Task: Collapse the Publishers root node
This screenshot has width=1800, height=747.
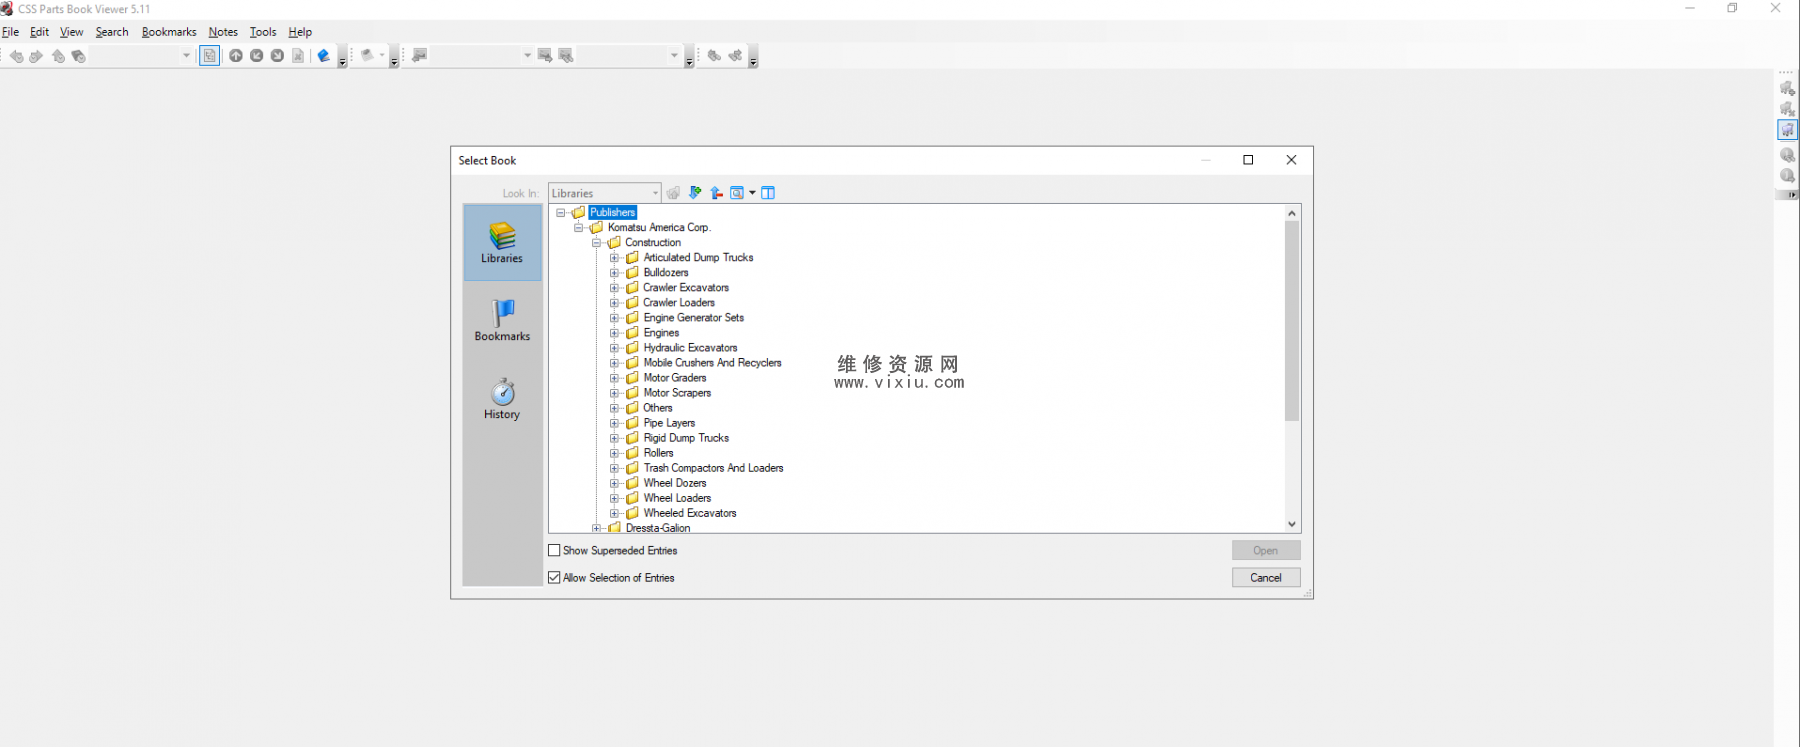Action: (x=561, y=213)
